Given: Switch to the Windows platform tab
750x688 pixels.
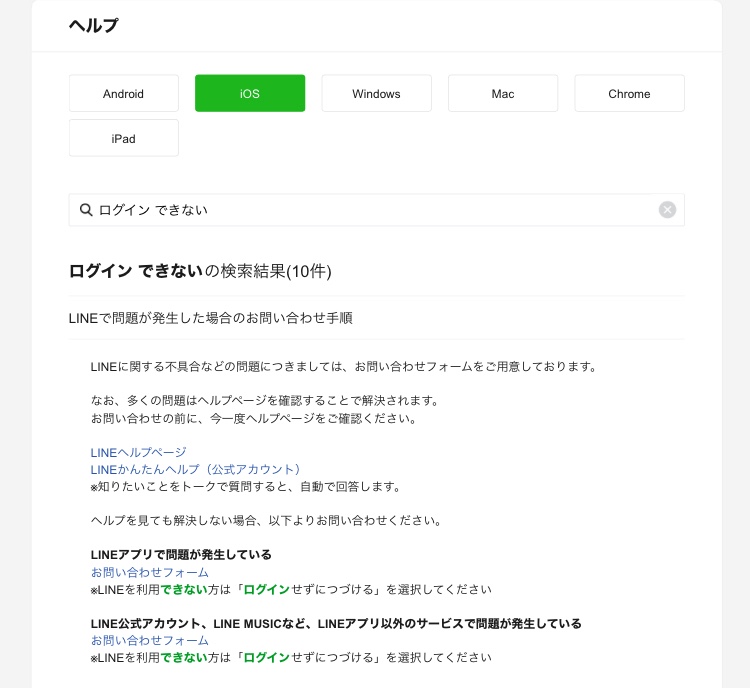Looking at the screenshot, I should pos(376,93).
